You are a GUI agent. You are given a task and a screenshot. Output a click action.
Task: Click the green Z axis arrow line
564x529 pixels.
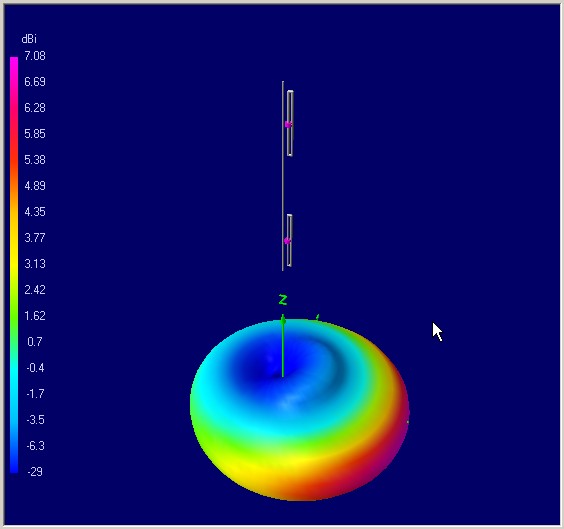(283, 346)
